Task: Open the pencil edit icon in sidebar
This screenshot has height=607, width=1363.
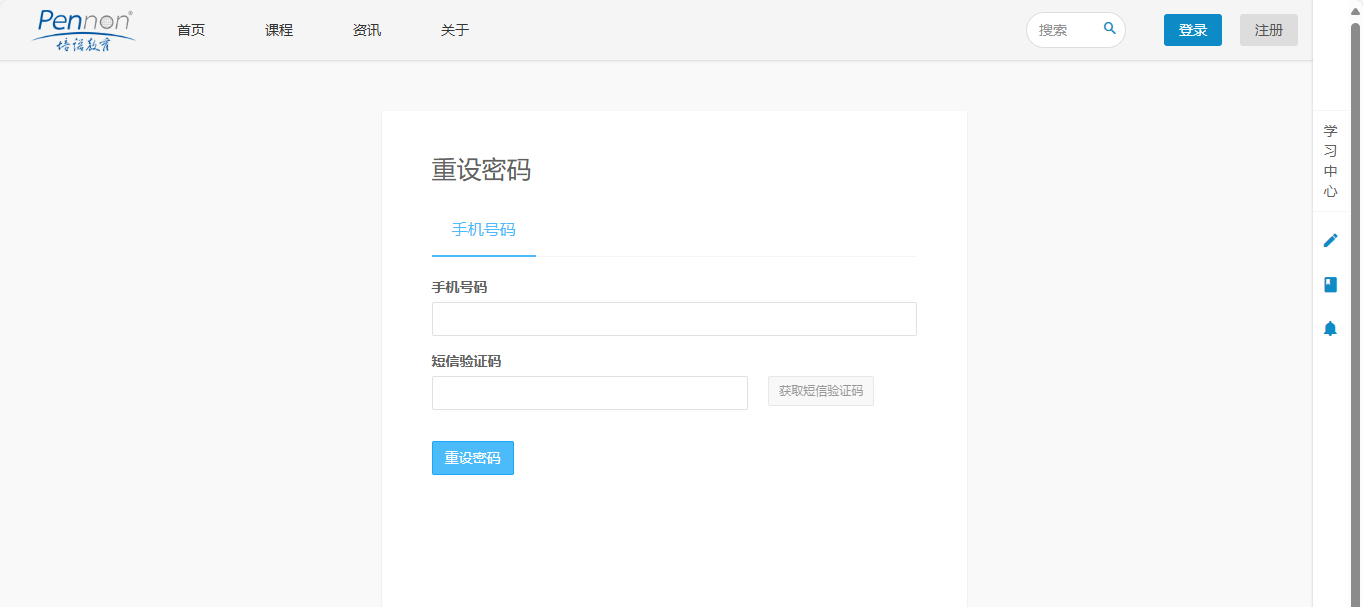Action: click(1330, 240)
